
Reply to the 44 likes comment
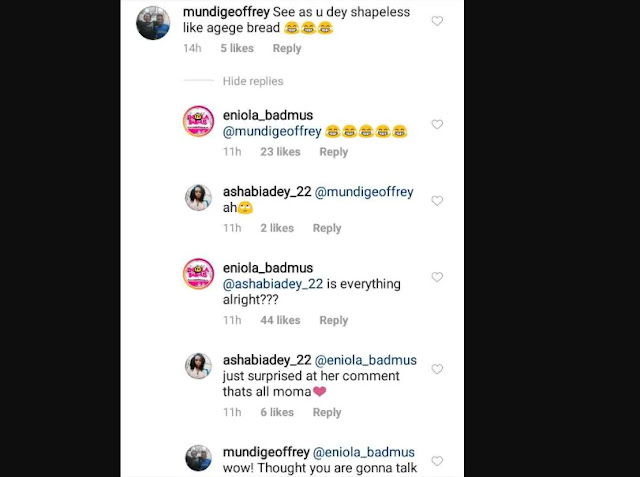(333, 320)
